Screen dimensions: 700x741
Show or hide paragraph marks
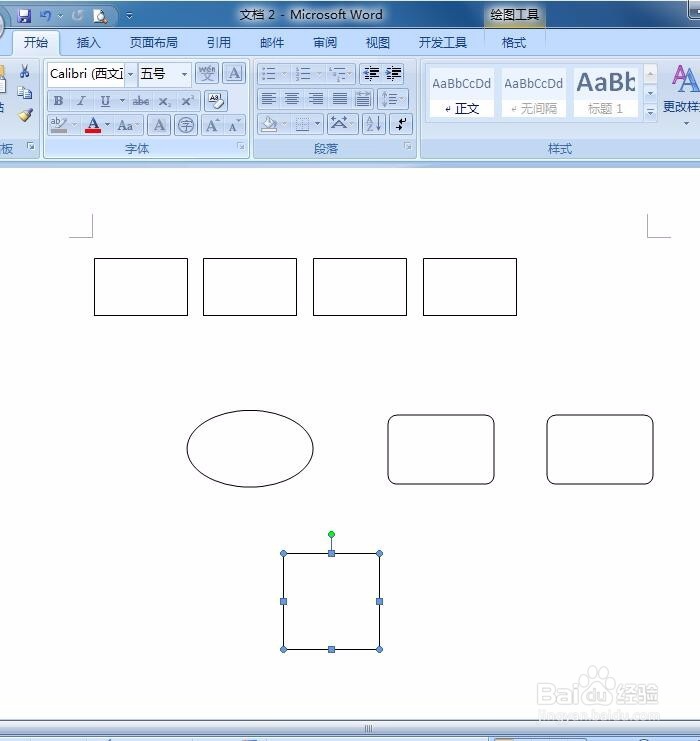click(x=401, y=124)
